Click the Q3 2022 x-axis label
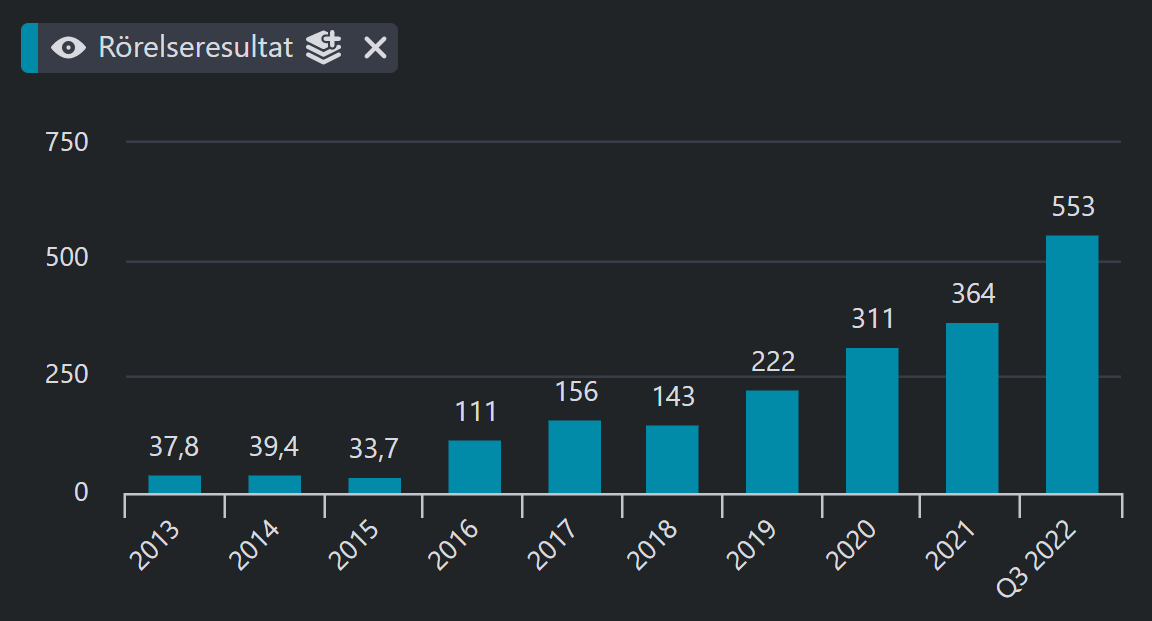 tap(1037, 558)
